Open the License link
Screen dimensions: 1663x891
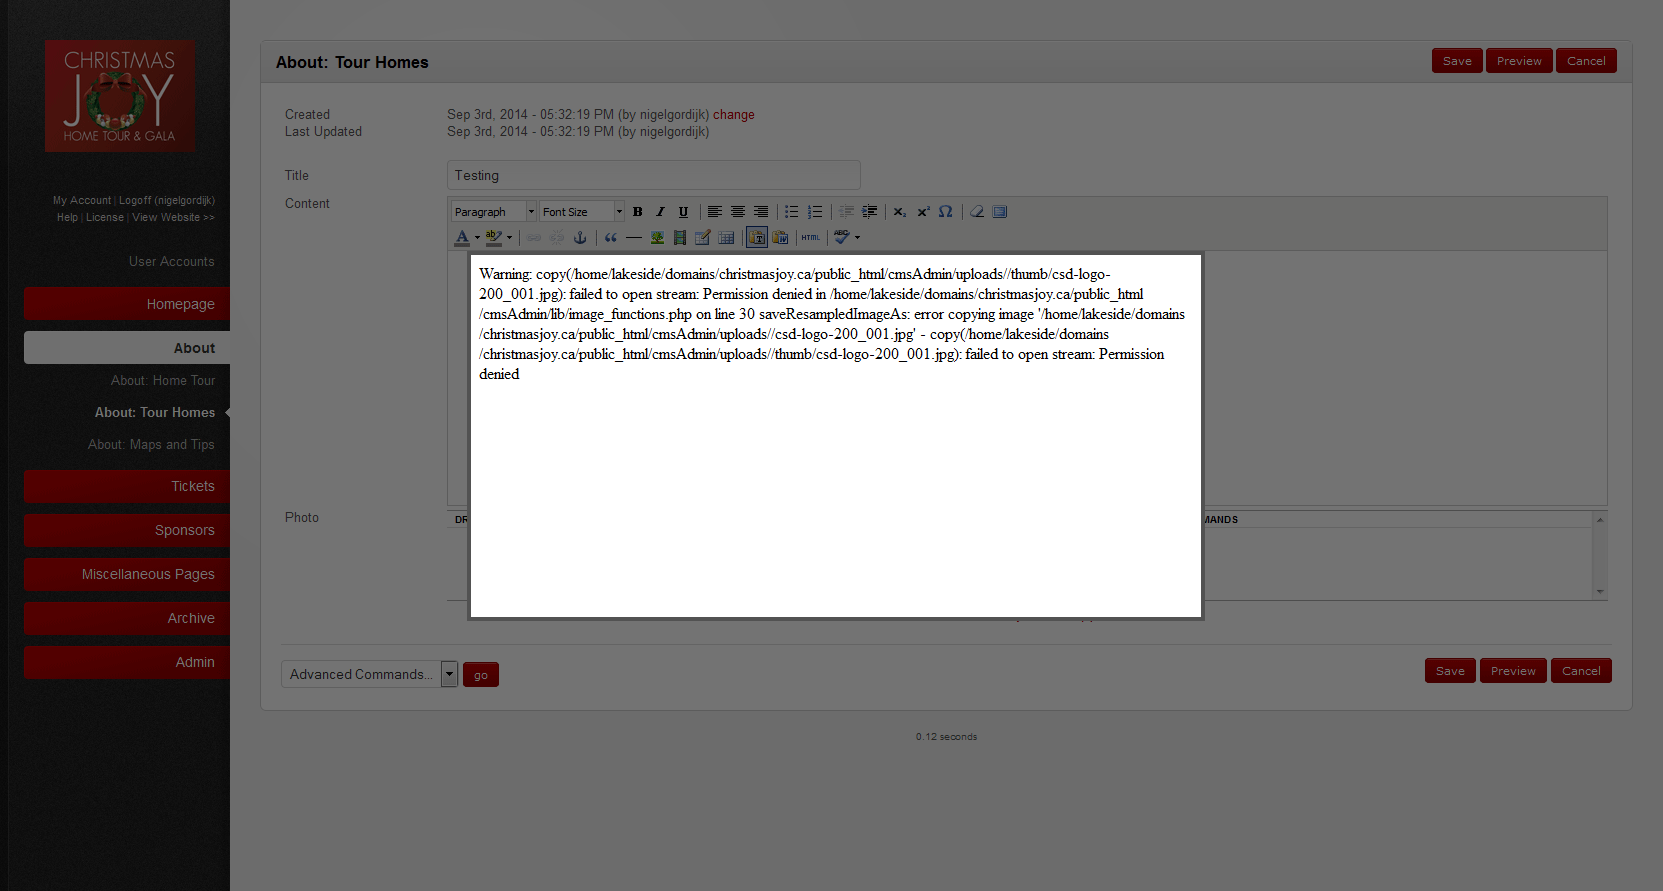(x=105, y=218)
